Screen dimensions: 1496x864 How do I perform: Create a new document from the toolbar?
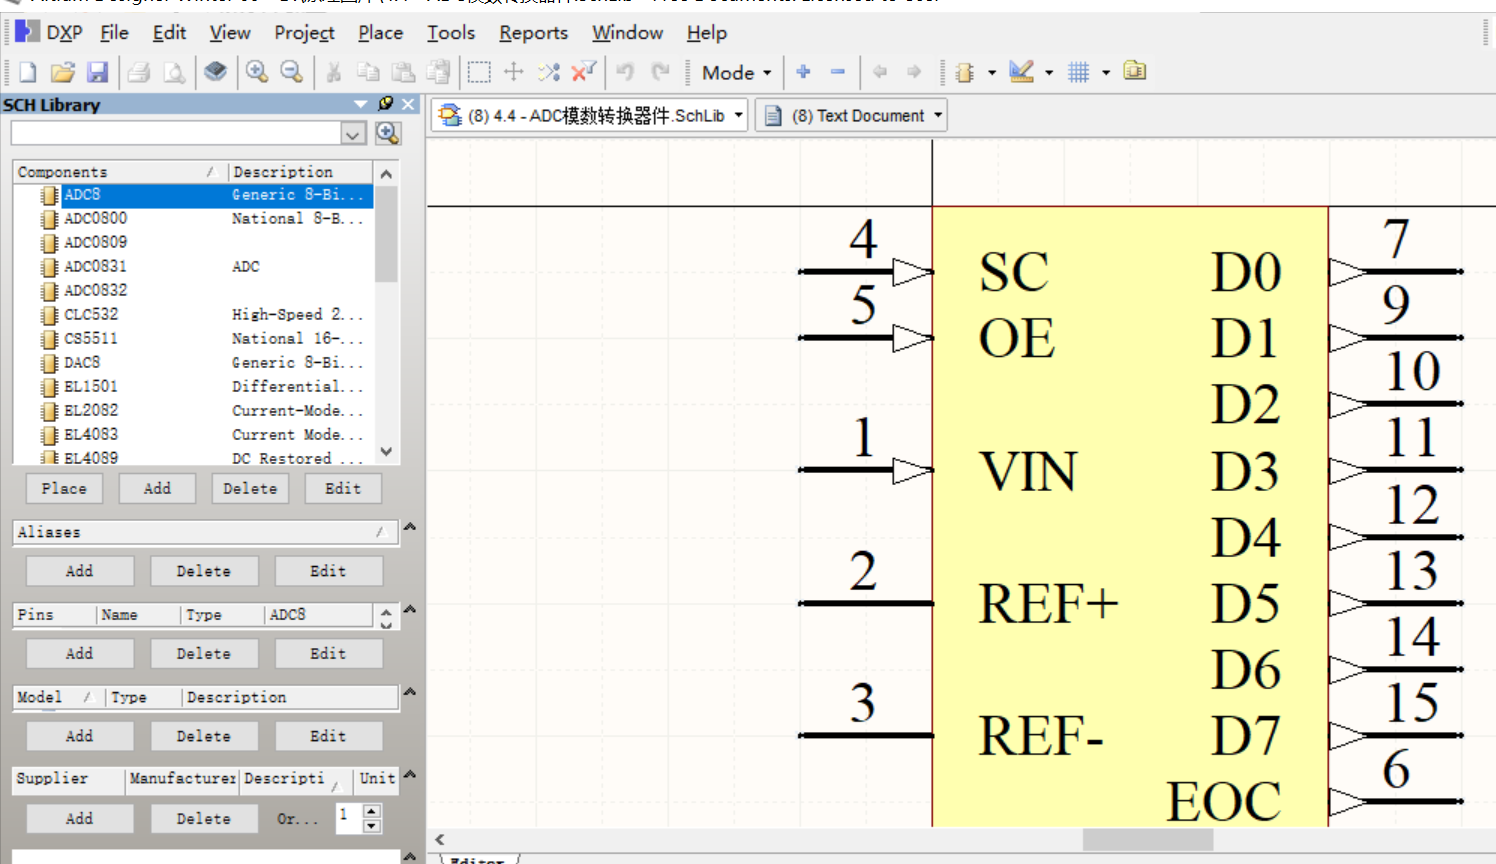[x=28, y=72]
